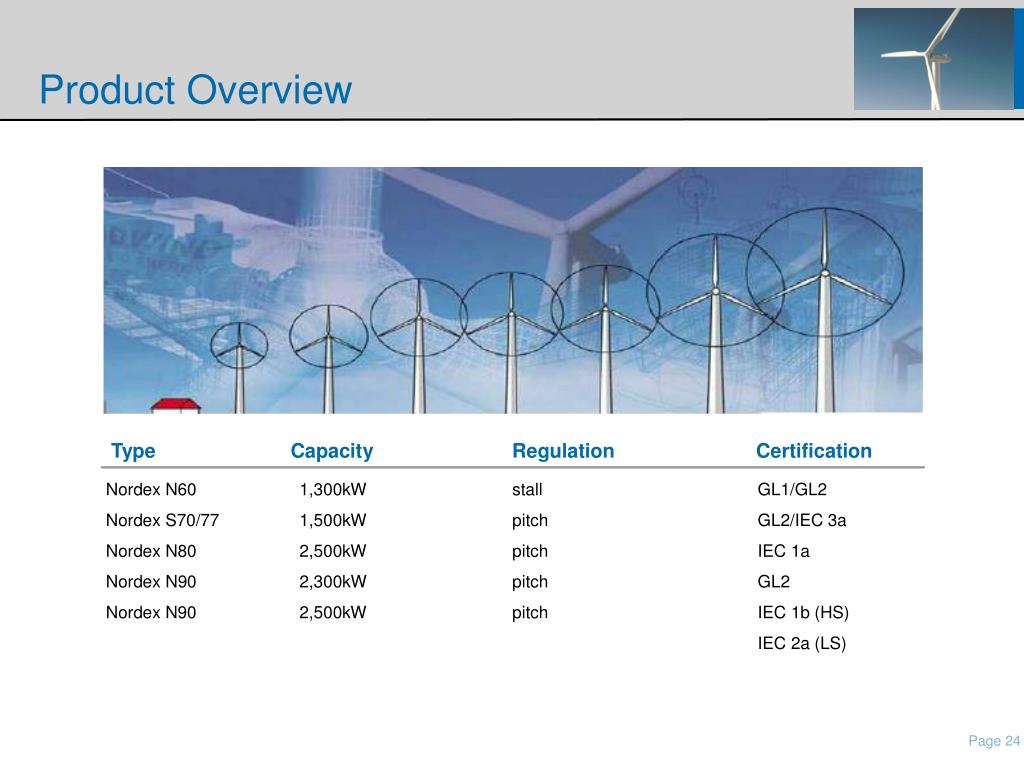This screenshot has height=768, width=1024.
Task: Select the "Capacity" column header
Action: coord(332,451)
